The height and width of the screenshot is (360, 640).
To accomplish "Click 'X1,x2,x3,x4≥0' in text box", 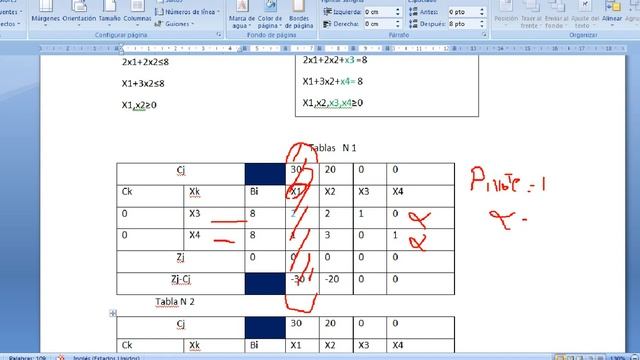I will (x=333, y=103).
